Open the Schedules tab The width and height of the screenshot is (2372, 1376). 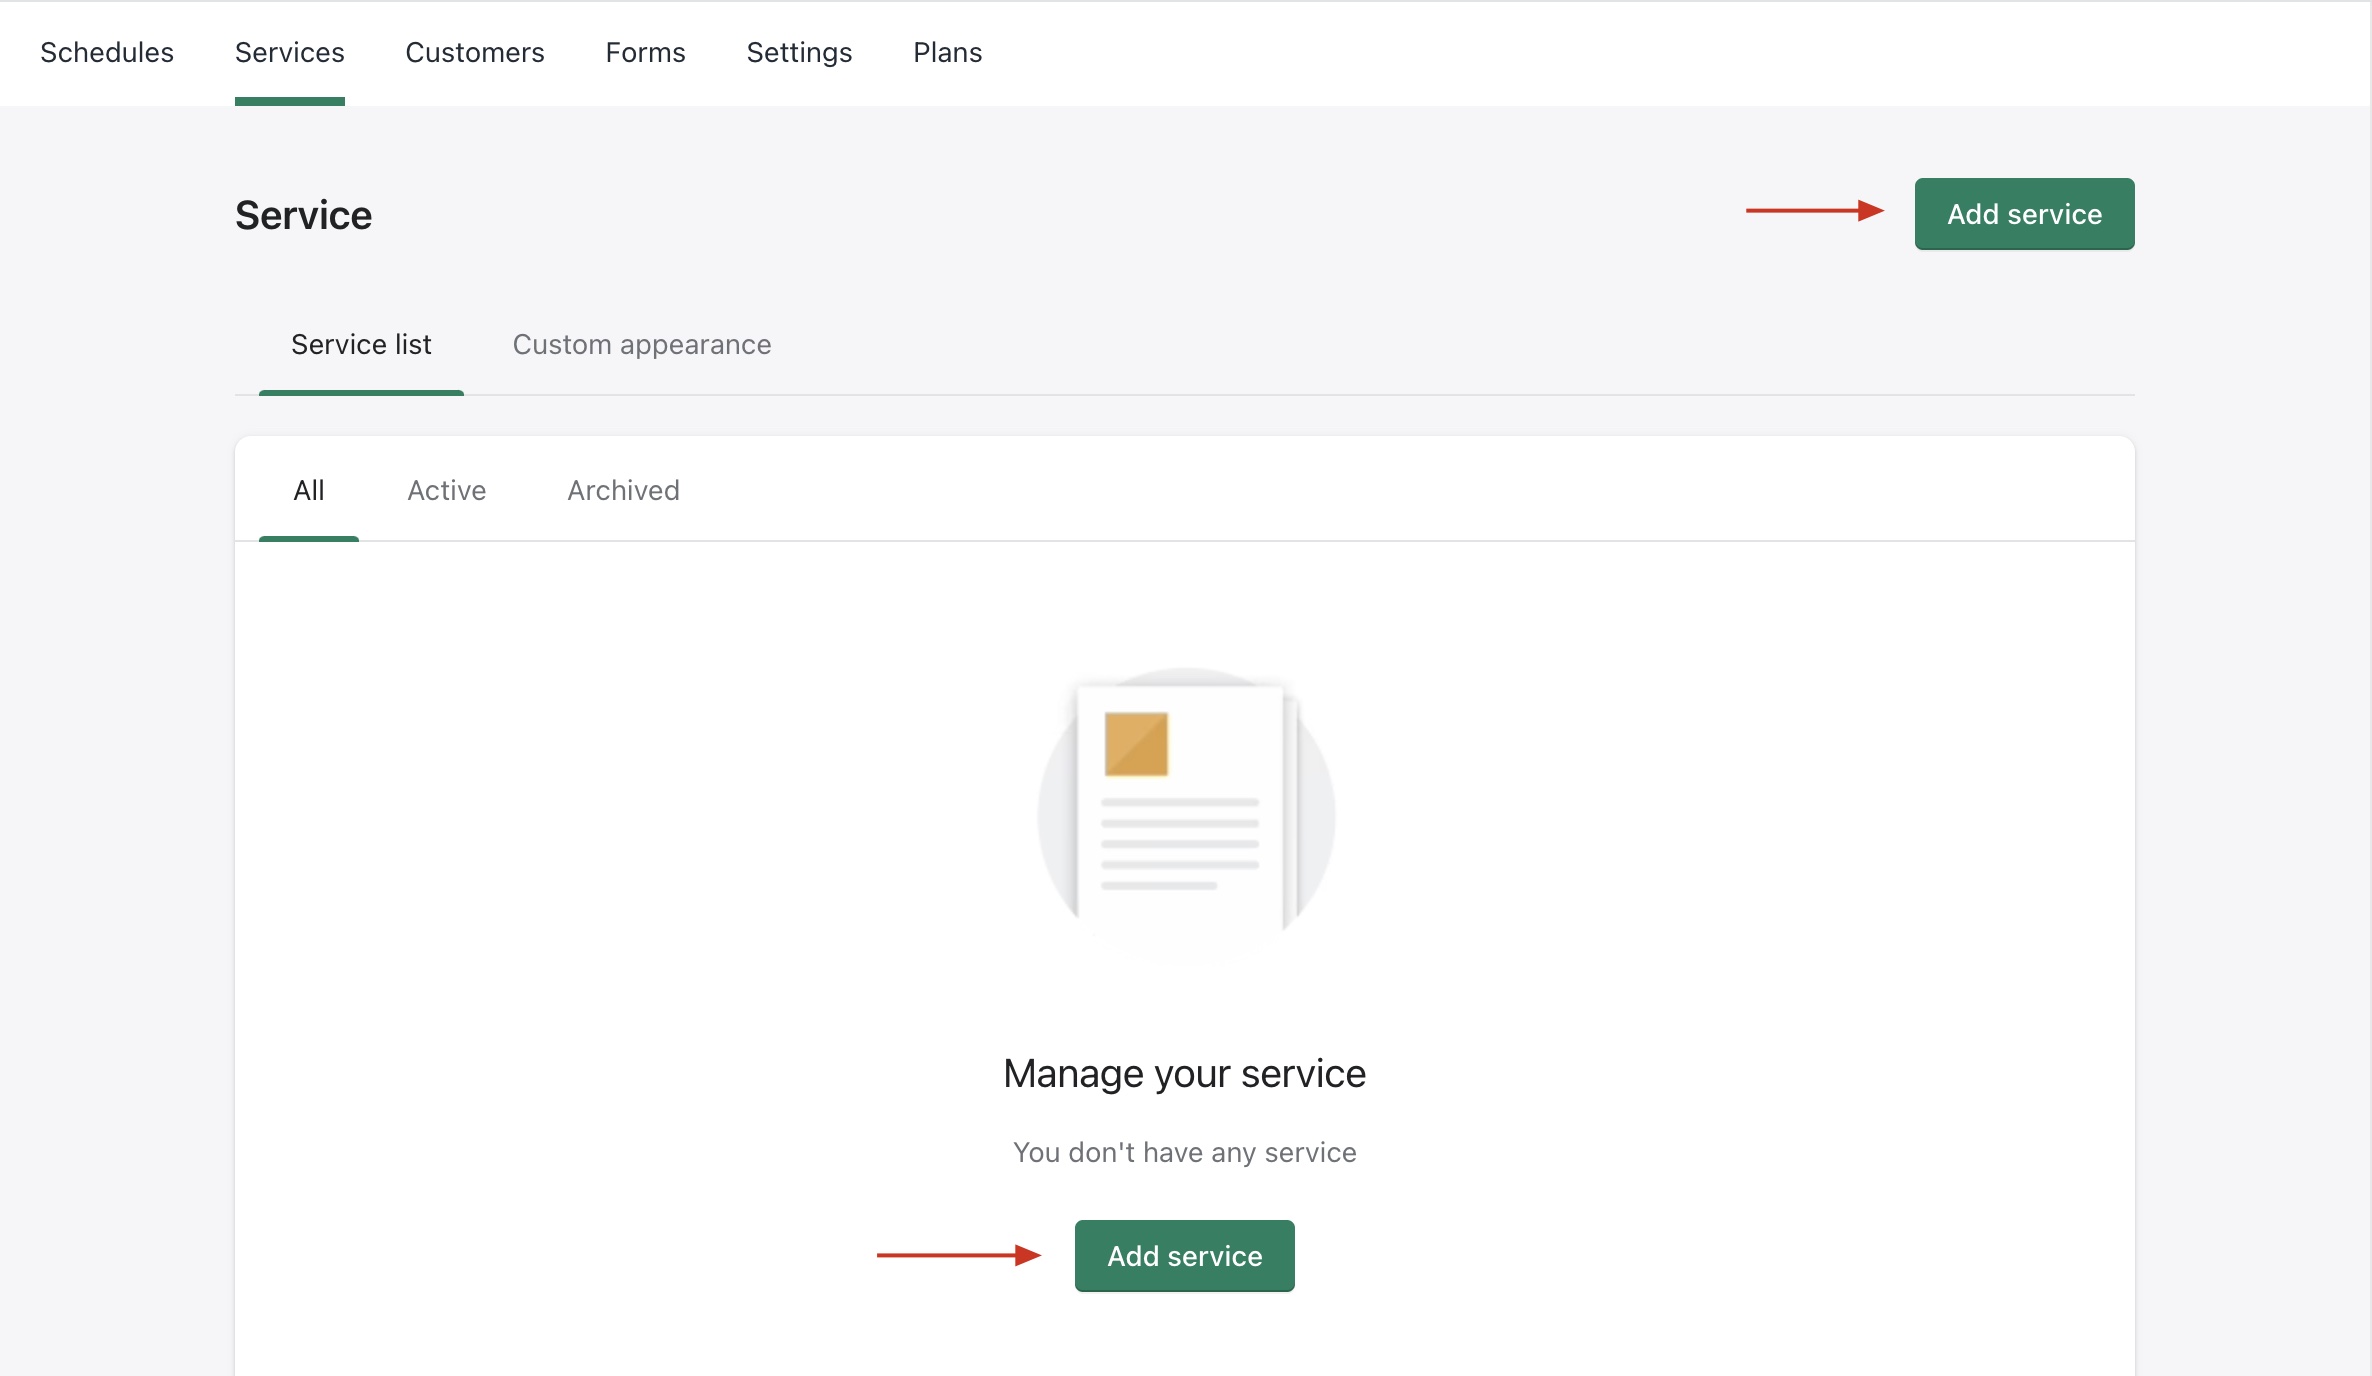click(107, 52)
